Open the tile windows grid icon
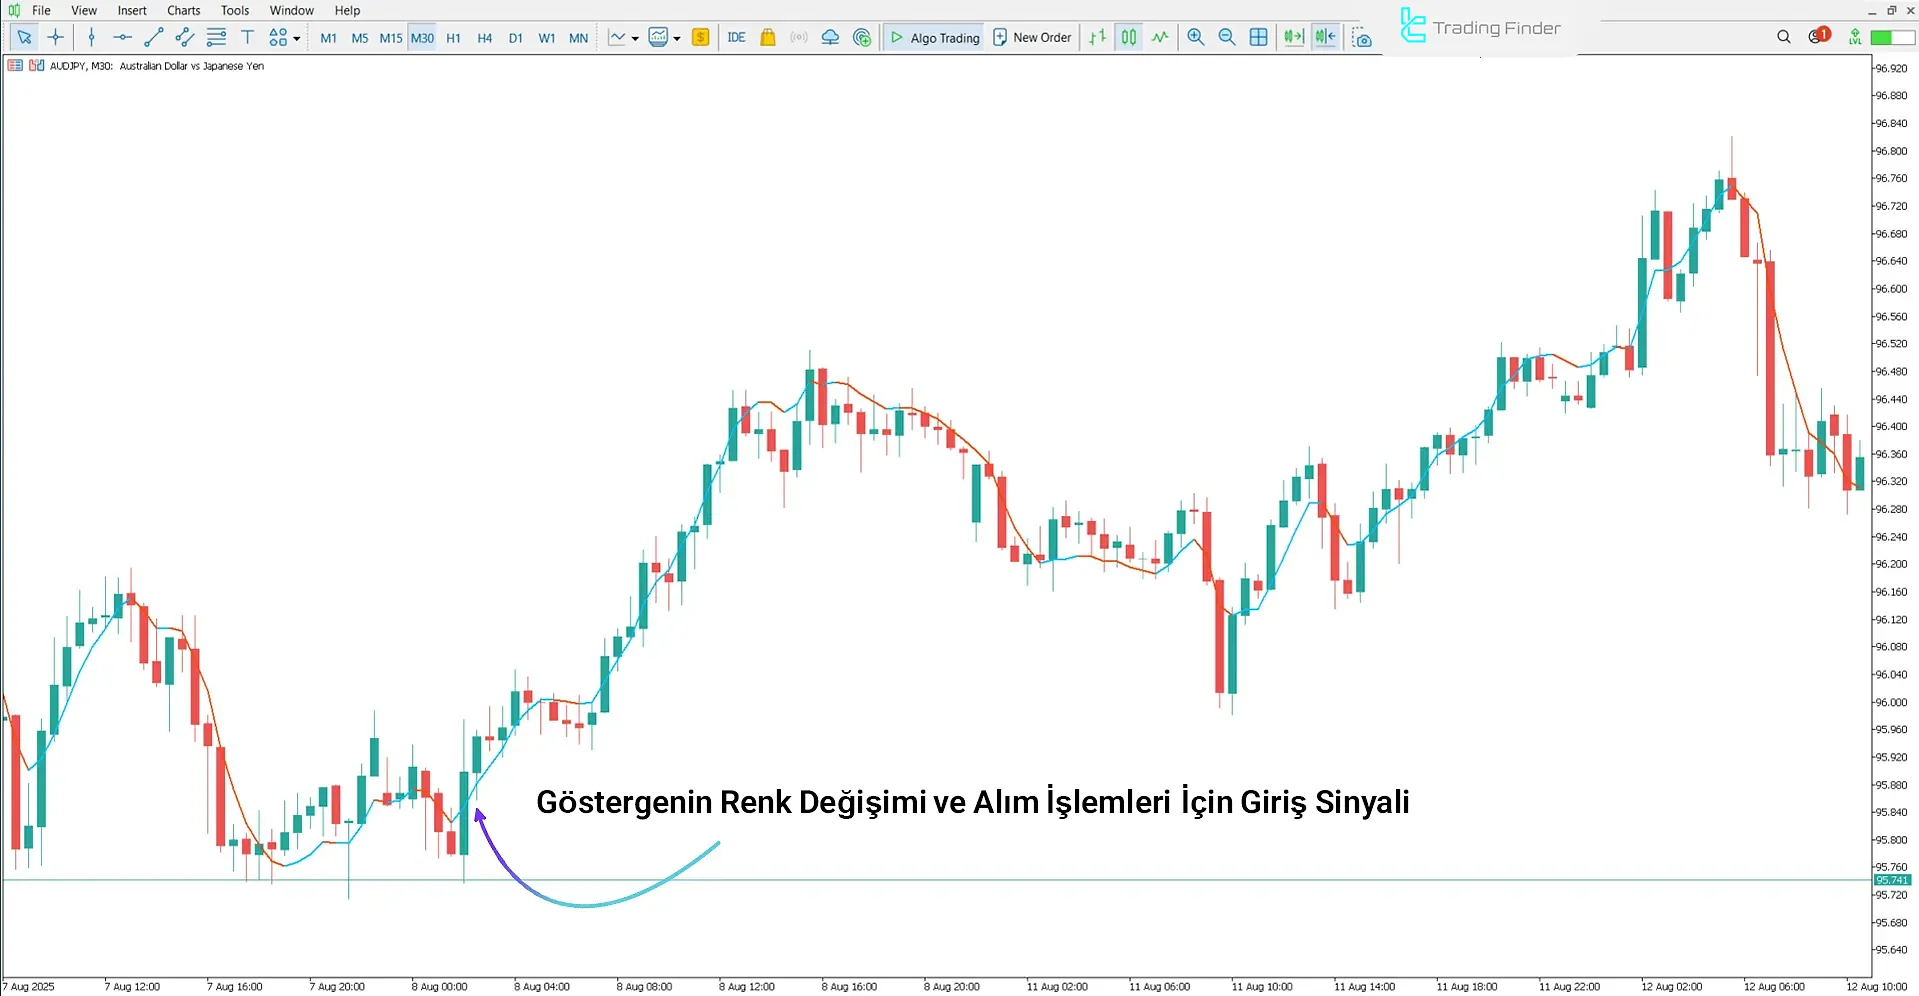 (x=1258, y=38)
